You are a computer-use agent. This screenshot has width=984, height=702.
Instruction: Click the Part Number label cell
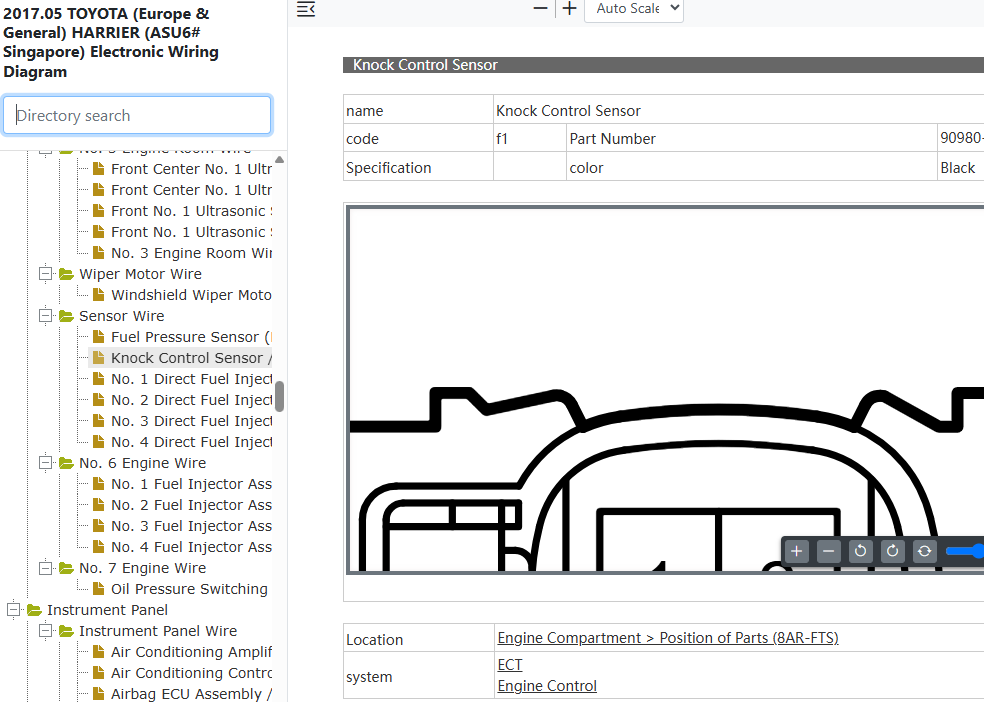coord(752,139)
